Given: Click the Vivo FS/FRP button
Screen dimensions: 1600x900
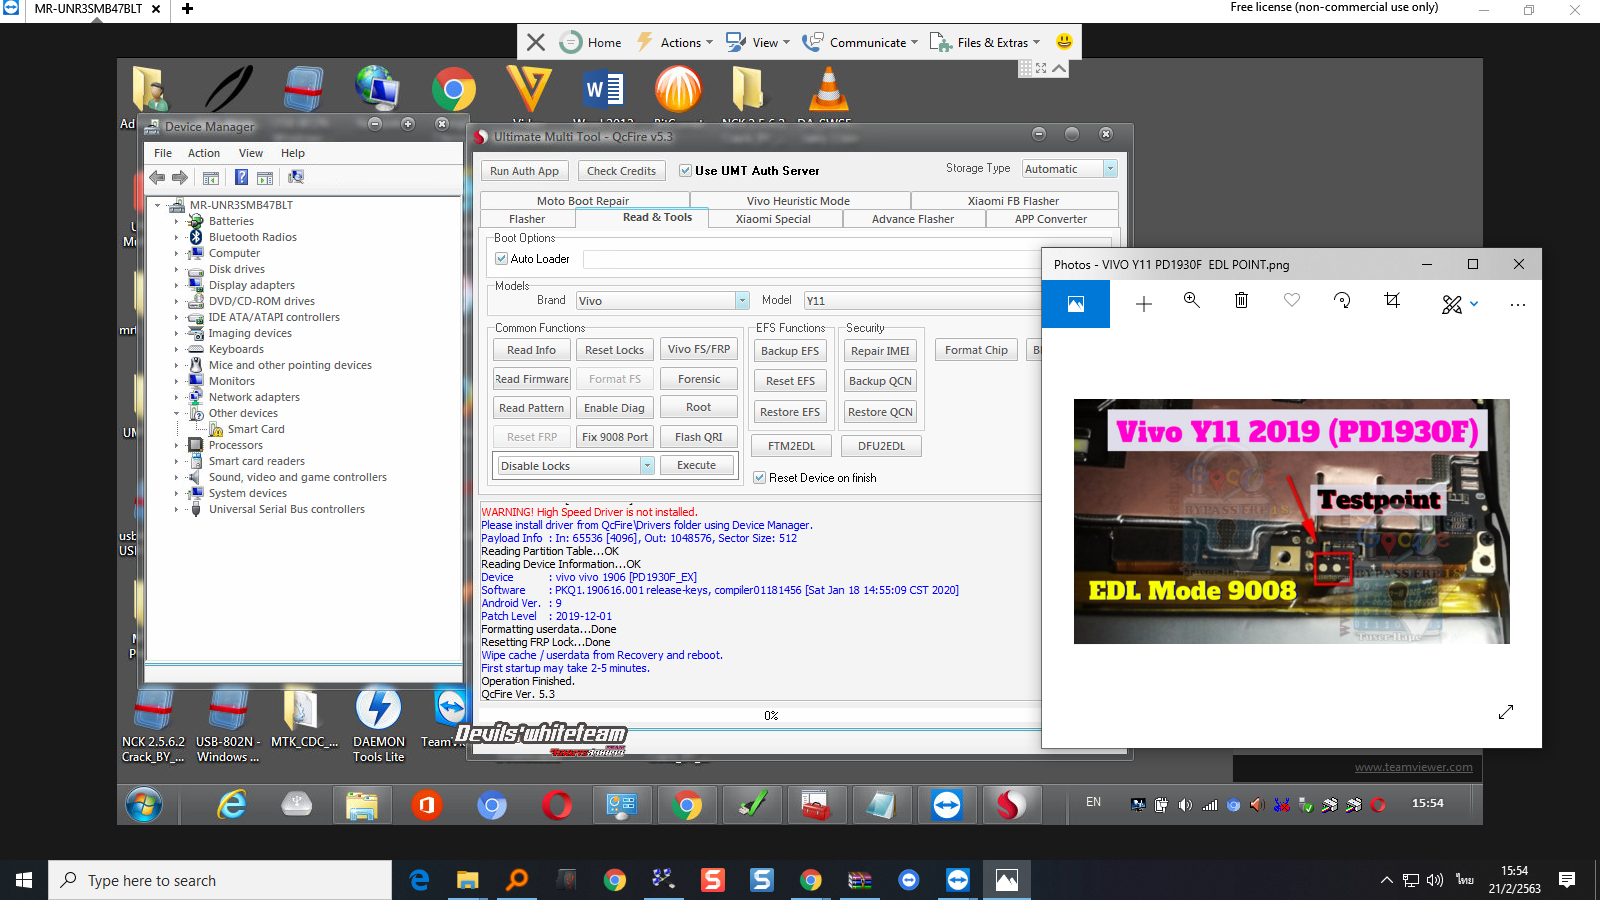Looking at the screenshot, I should pyautogui.click(x=699, y=349).
